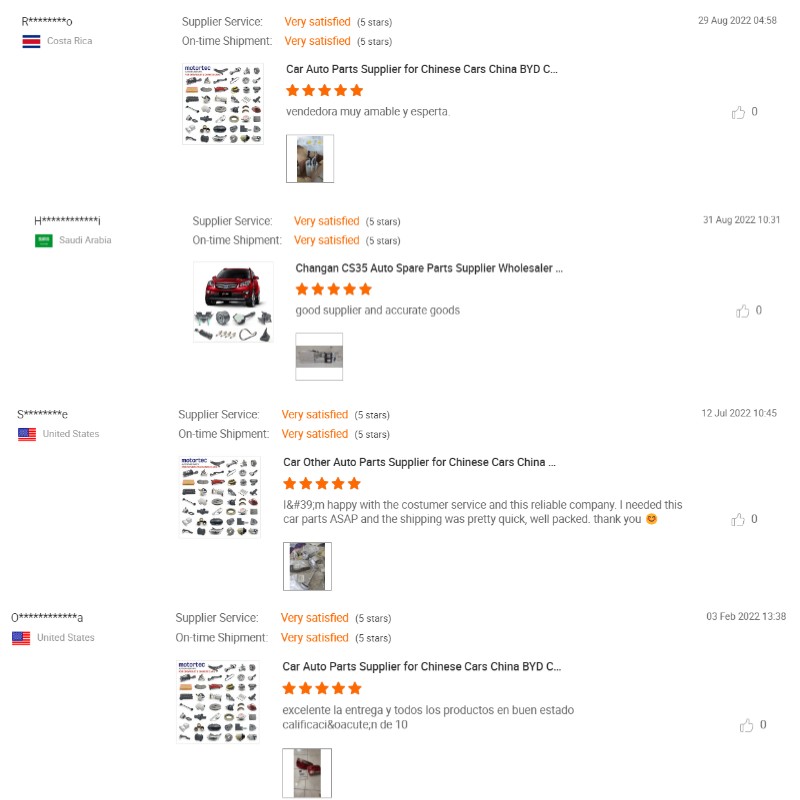Open first 'Car Auto Parts Supplier' BYD link
800x800 pixels.
(x=422, y=69)
